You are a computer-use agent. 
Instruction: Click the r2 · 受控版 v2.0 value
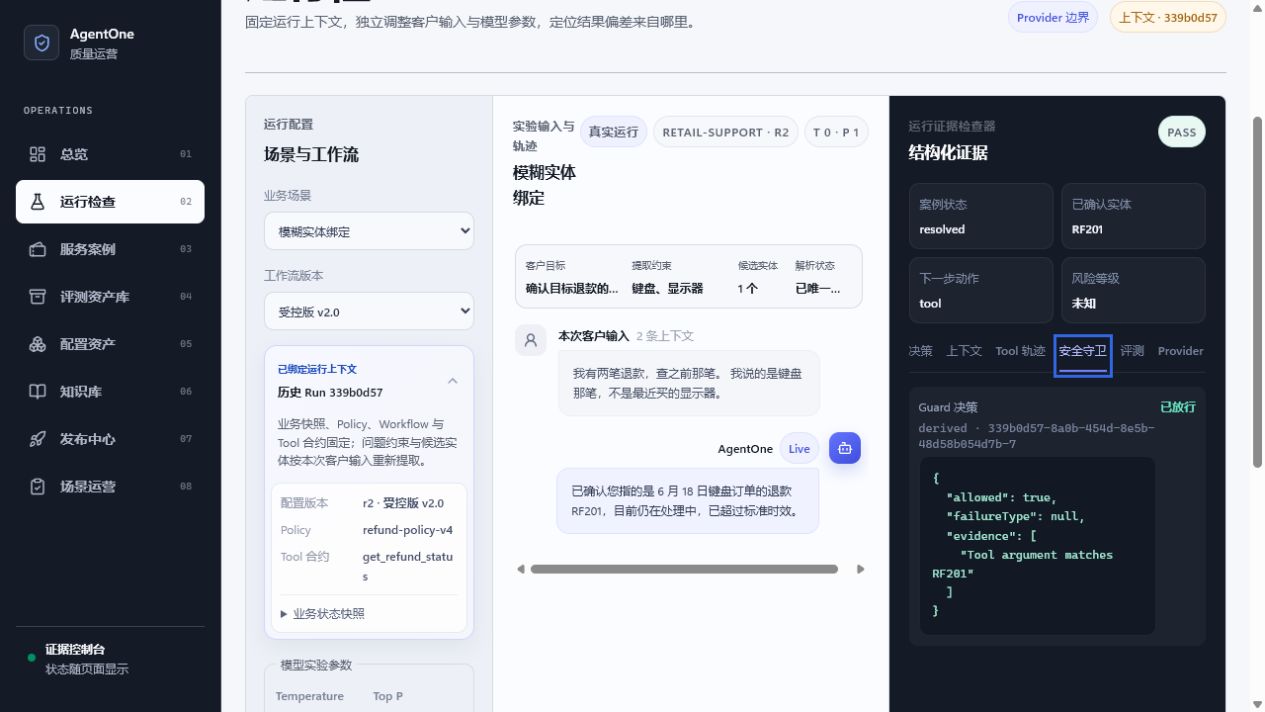click(403, 503)
